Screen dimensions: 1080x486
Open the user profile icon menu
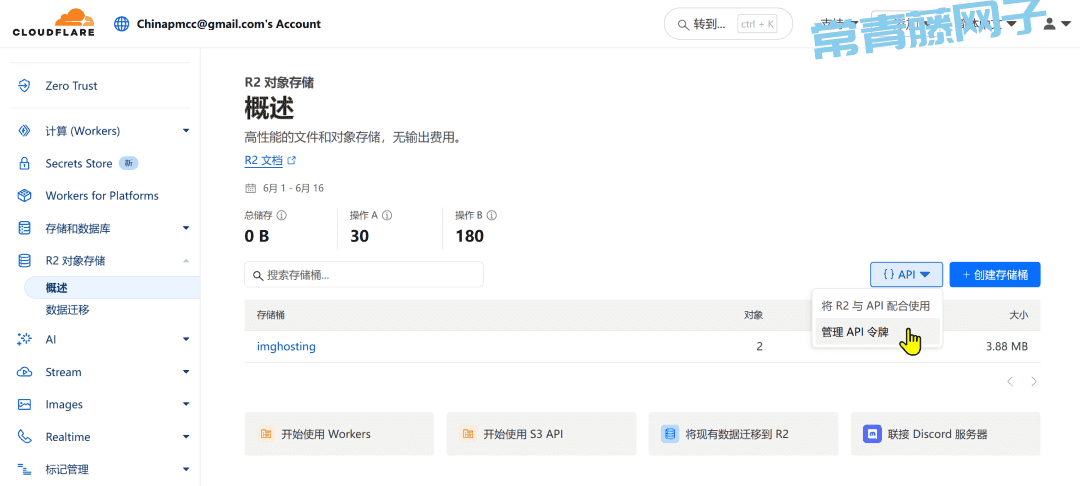[1055, 24]
